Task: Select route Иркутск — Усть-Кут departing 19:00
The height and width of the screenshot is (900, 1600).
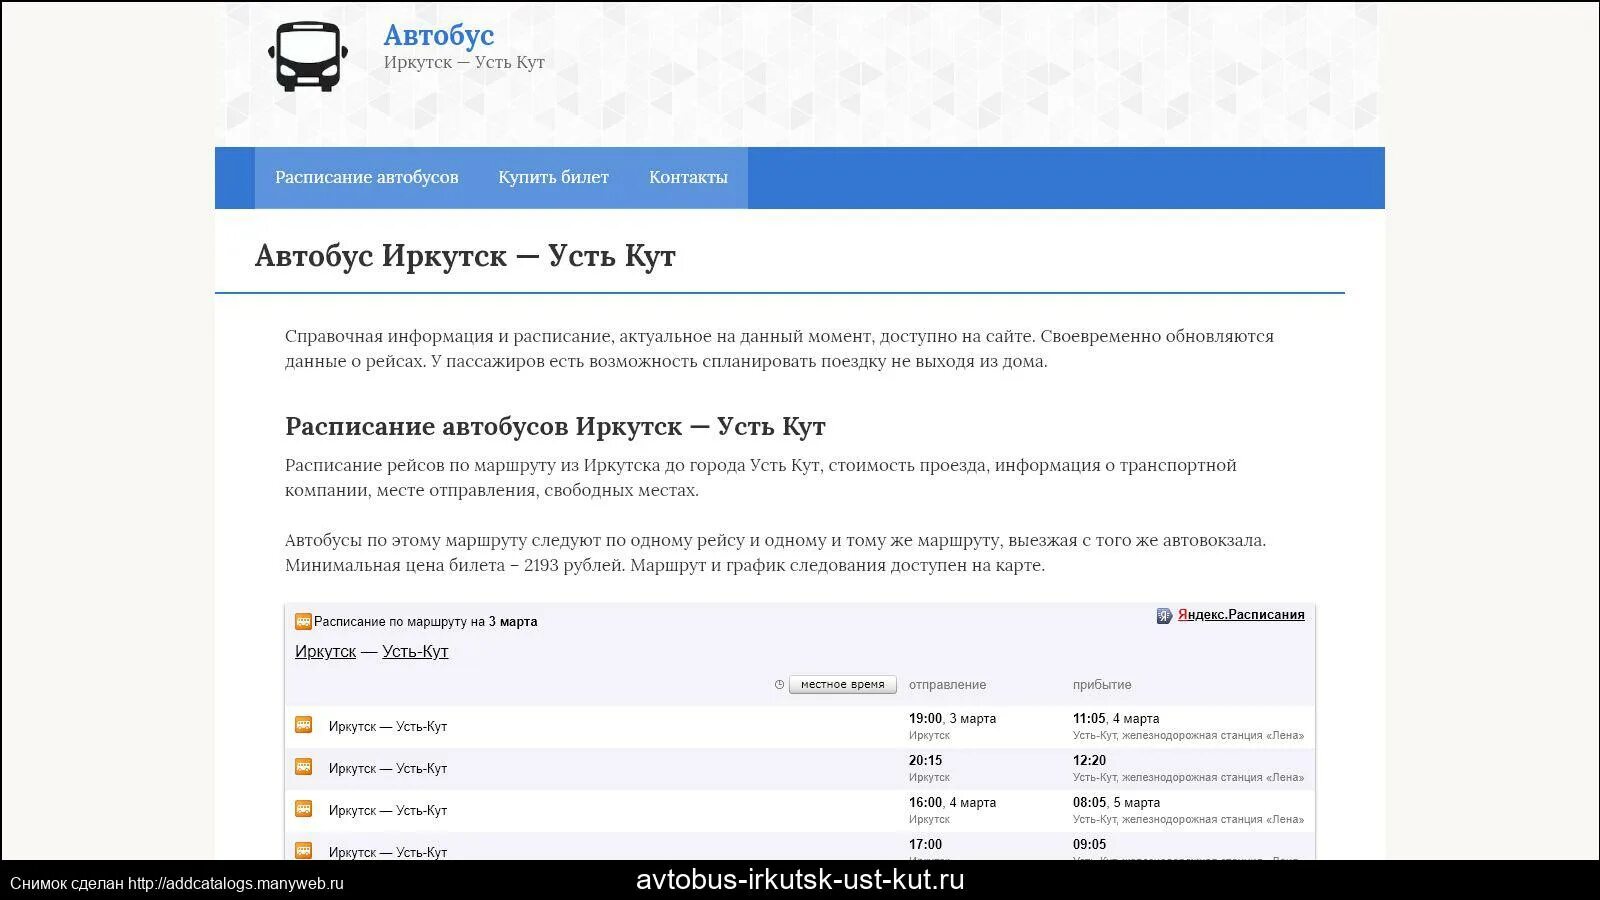Action: [388, 726]
